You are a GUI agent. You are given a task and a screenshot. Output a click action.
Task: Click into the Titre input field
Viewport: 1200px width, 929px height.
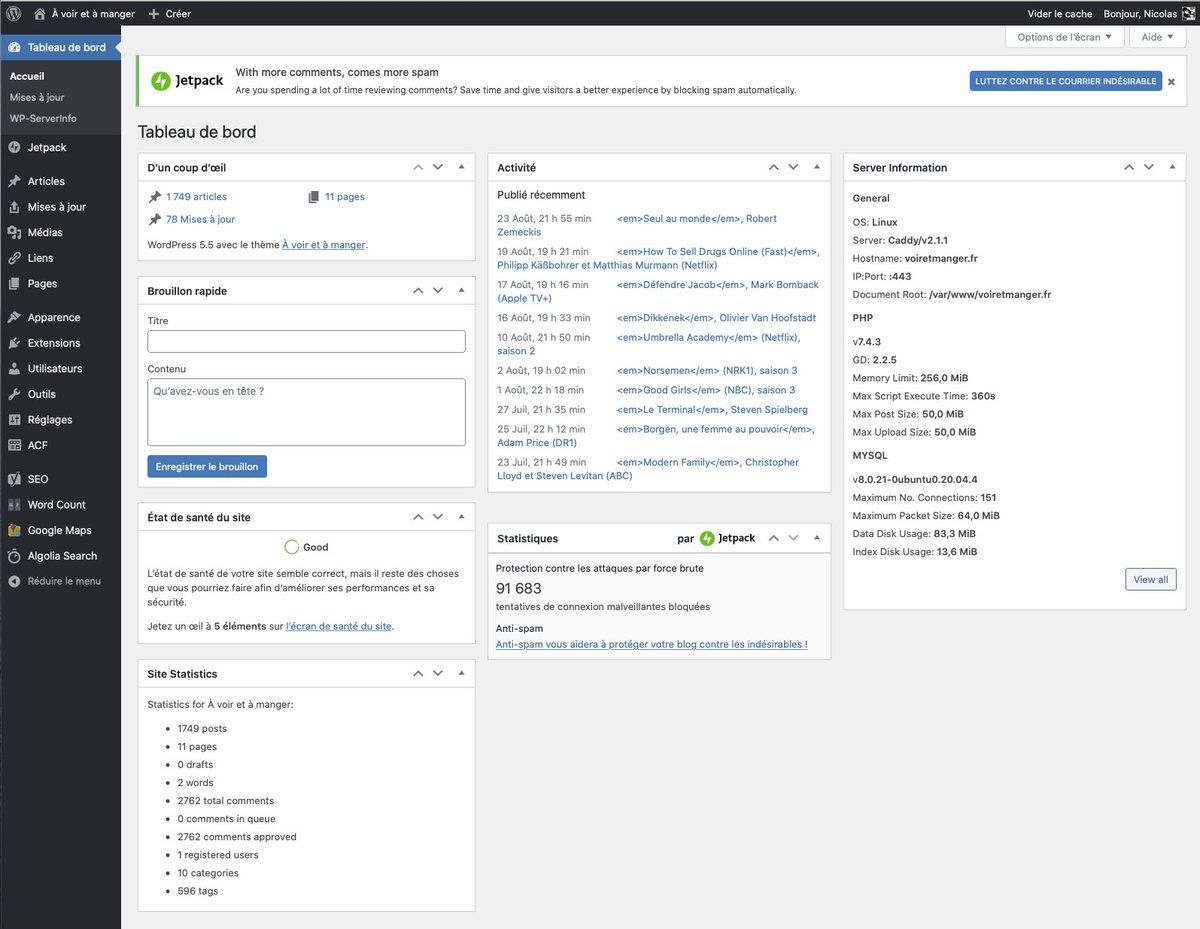point(306,342)
